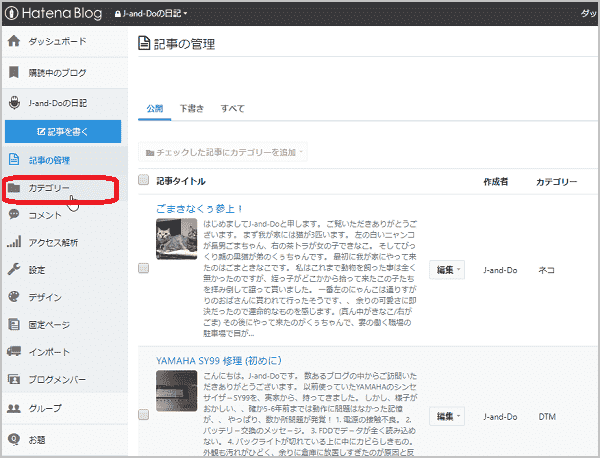Click the 設定 wrench icon
This screenshot has height=458, width=600.
pos(14,269)
